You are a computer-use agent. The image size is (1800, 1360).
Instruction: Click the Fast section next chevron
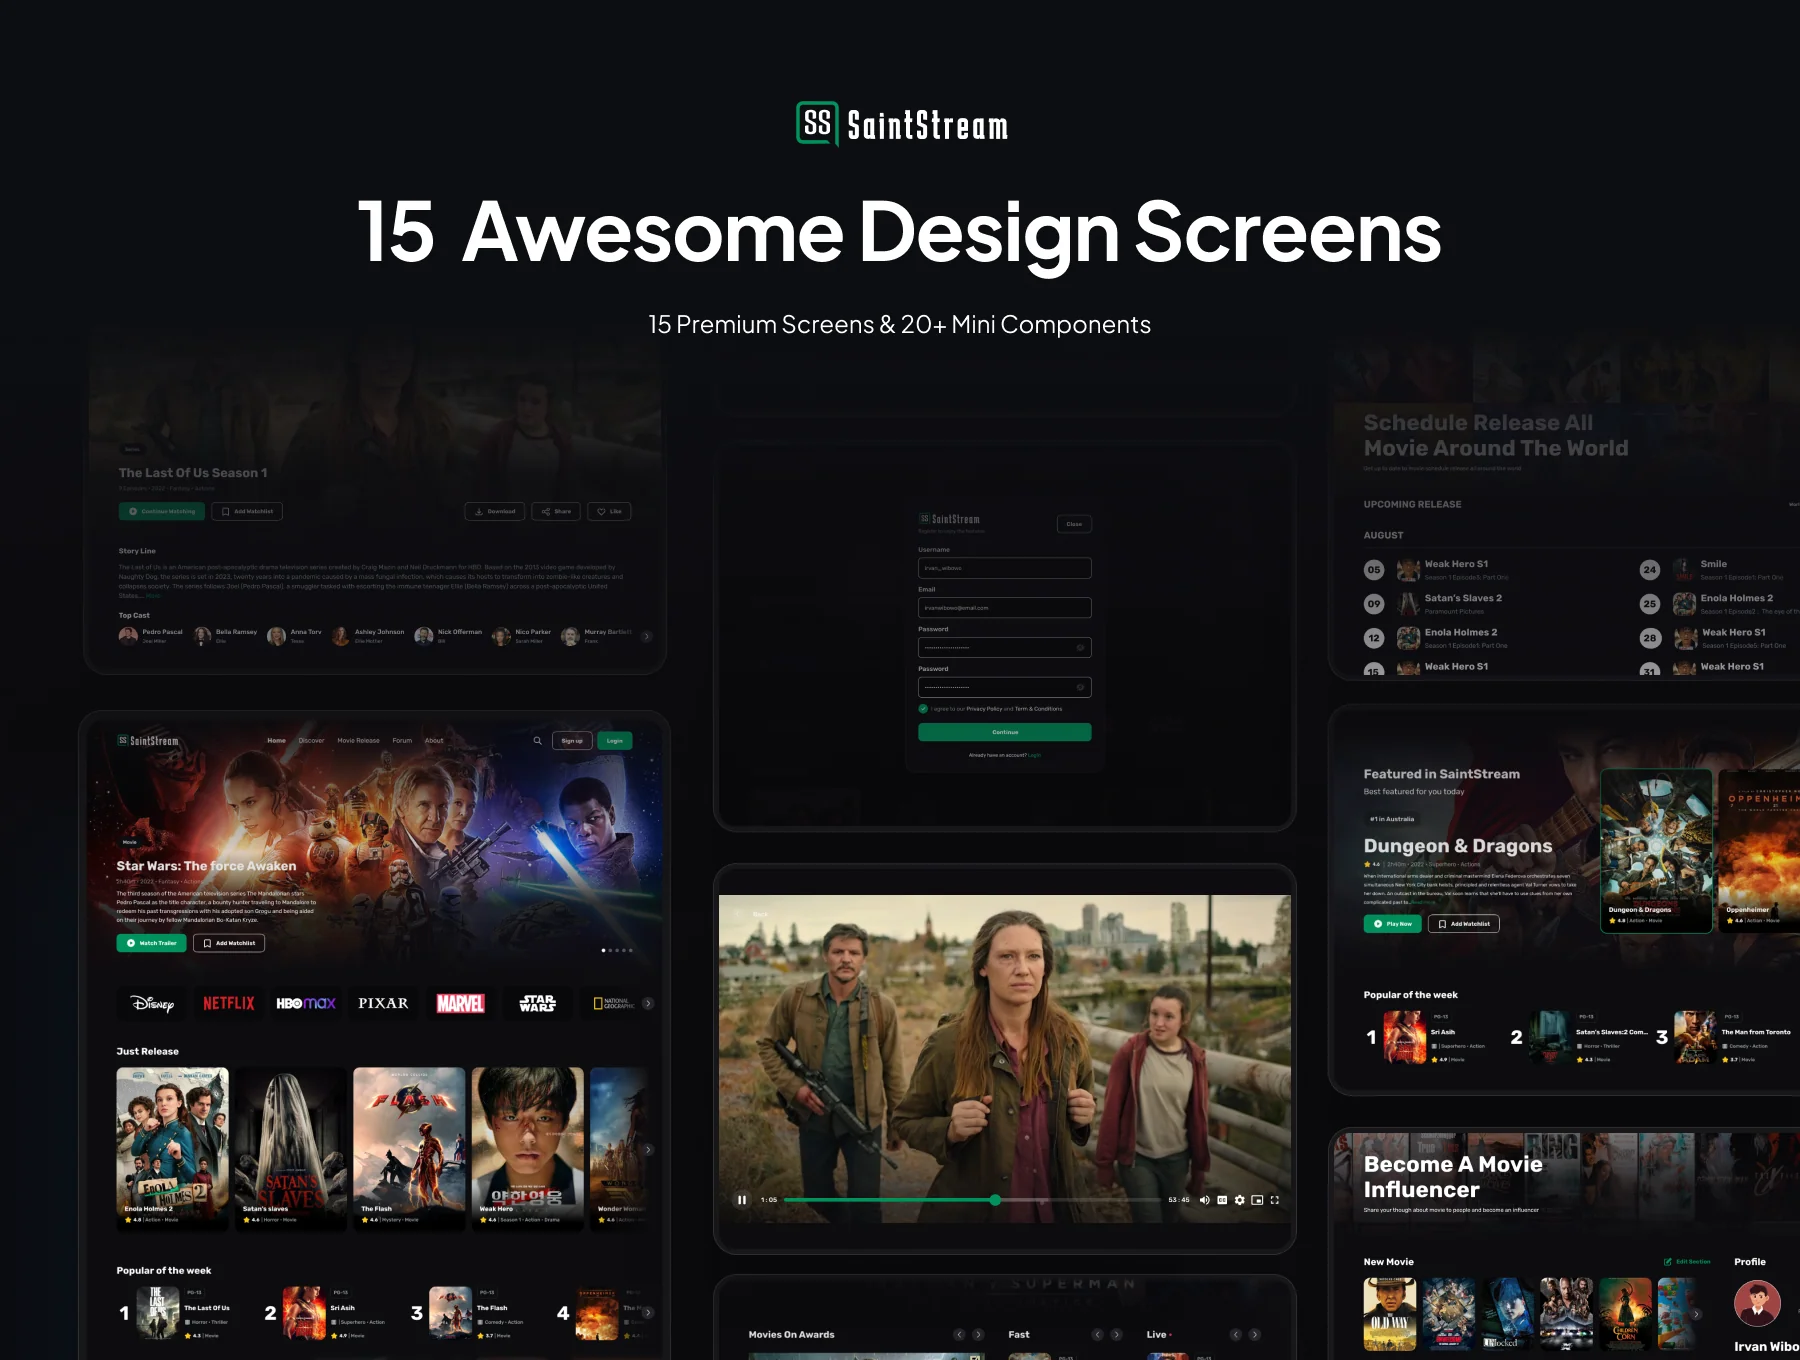tap(1116, 1335)
